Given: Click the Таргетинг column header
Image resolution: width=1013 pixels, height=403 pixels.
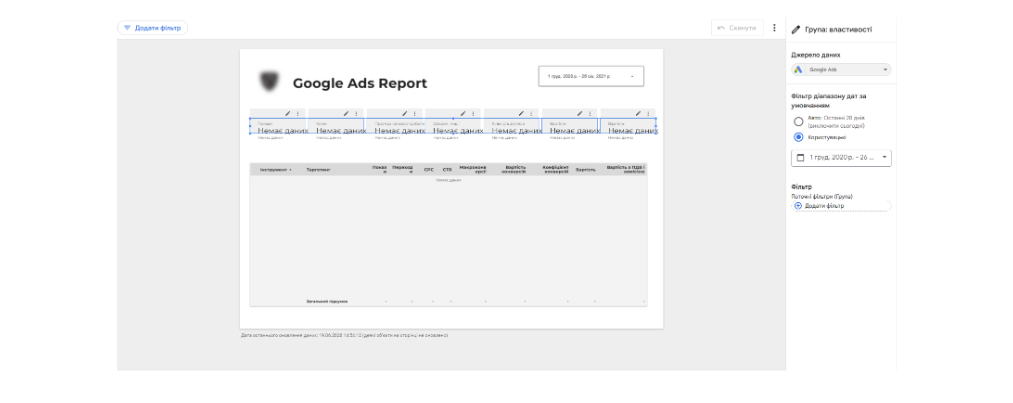Looking at the screenshot, I should coord(319,170).
